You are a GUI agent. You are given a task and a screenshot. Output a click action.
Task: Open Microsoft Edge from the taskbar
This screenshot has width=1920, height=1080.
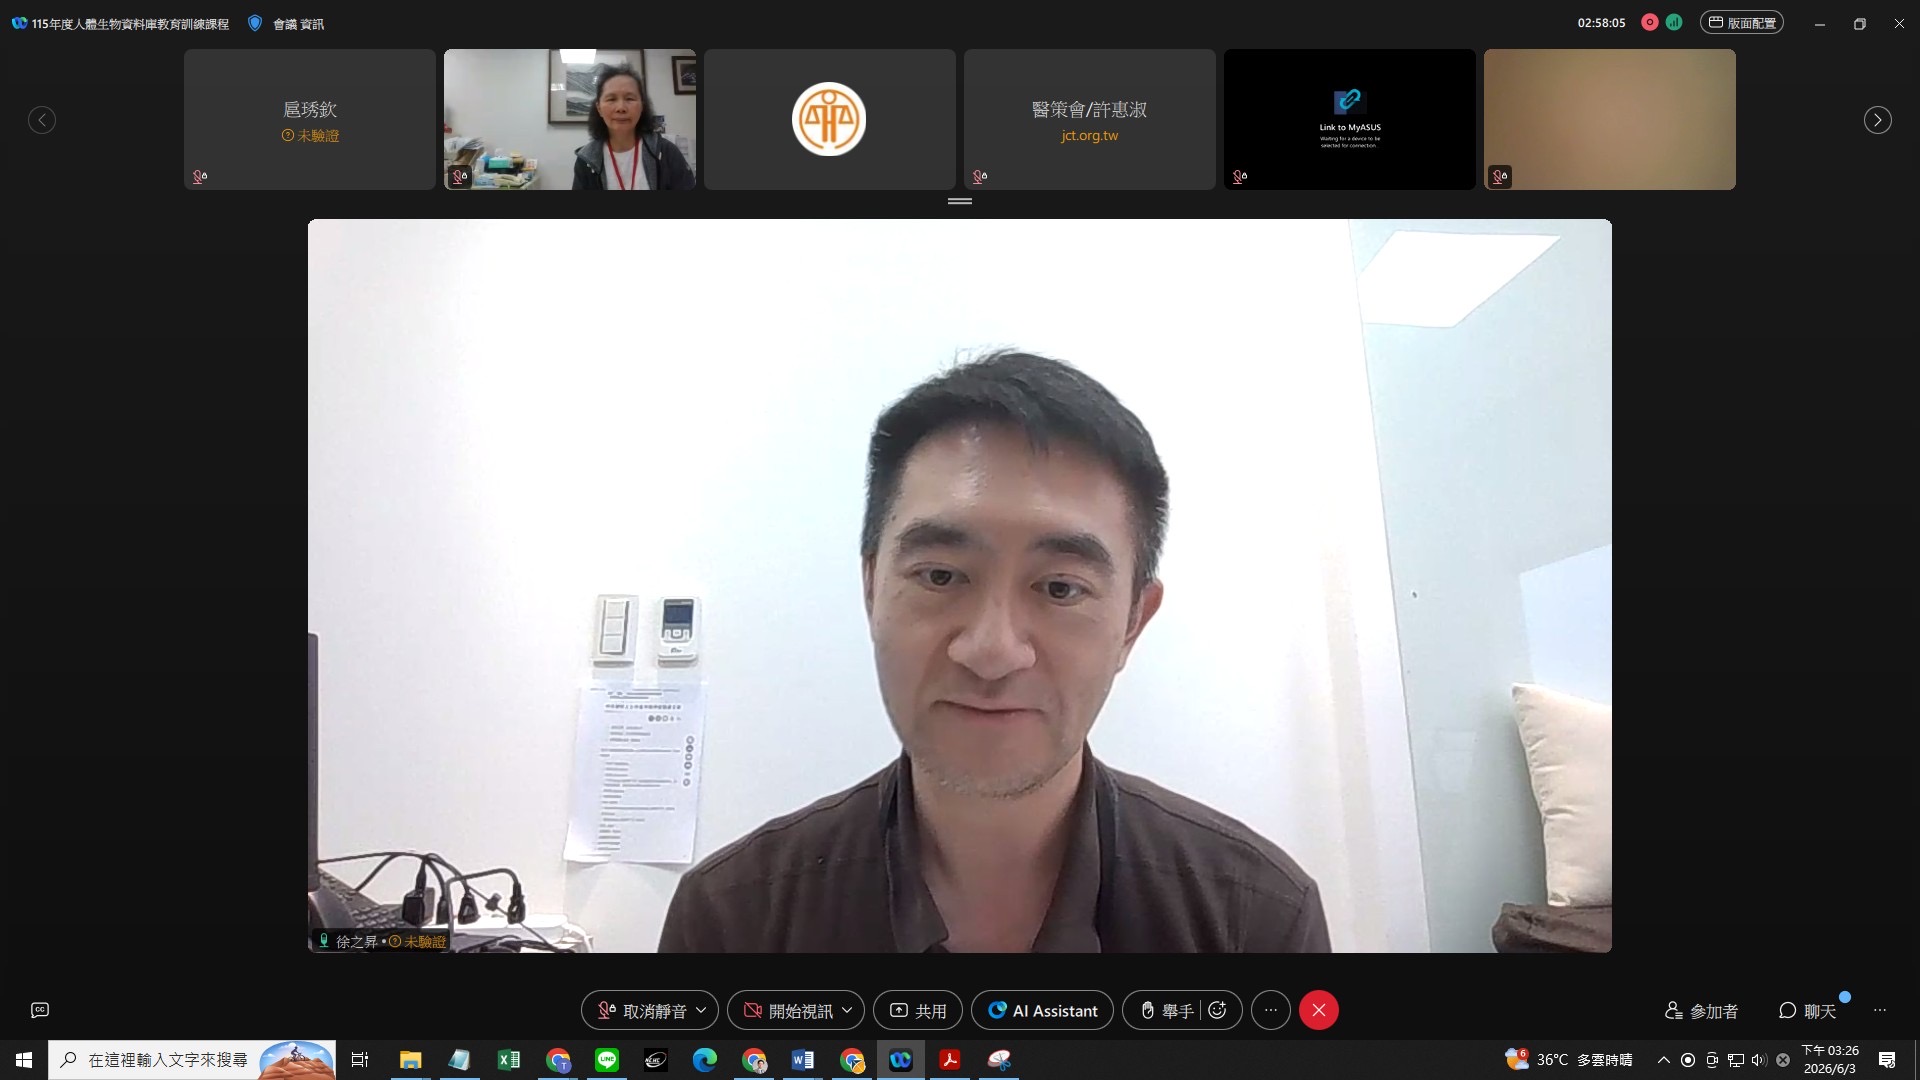point(705,1060)
